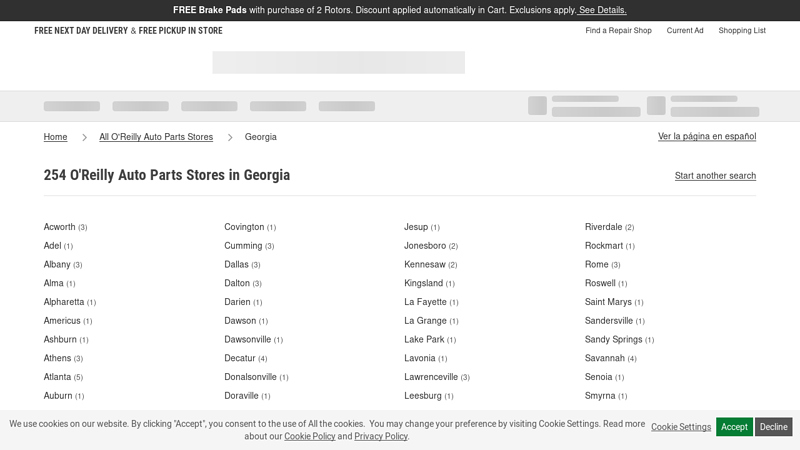
Task: Click Start another search link
Action: pos(715,176)
